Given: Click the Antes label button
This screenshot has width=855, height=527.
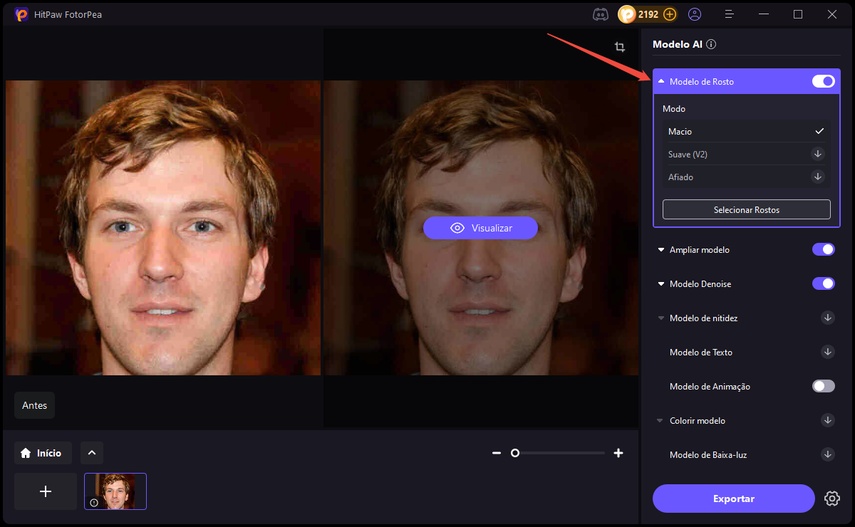Looking at the screenshot, I should click(34, 405).
